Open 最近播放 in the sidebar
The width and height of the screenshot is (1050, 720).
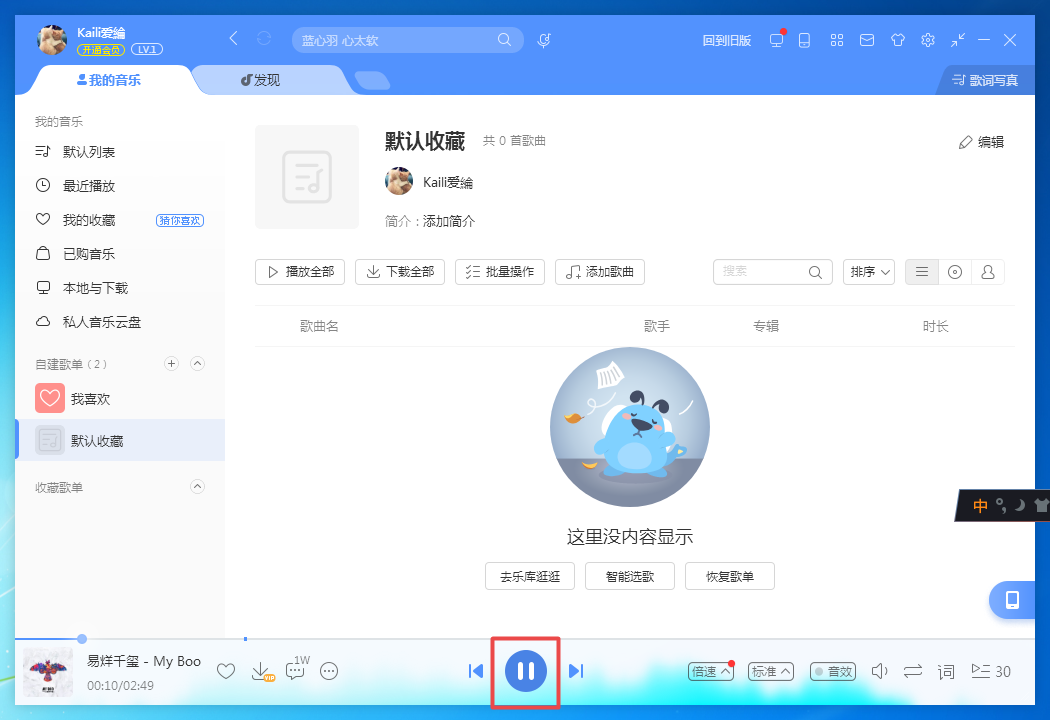click(89, 186)
